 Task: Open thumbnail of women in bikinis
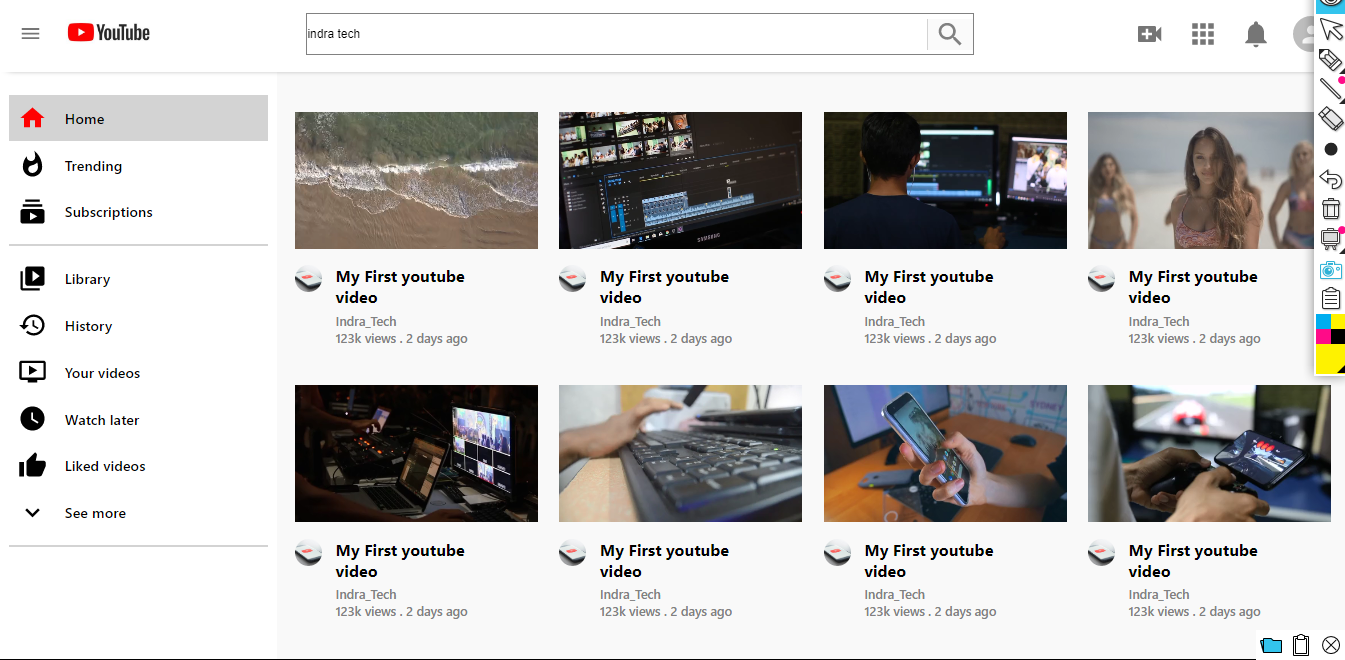click(x=1200, y=180)
